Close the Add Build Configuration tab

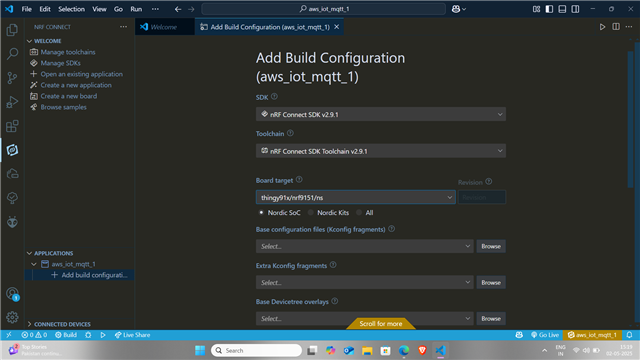click(x=337, y=27)
